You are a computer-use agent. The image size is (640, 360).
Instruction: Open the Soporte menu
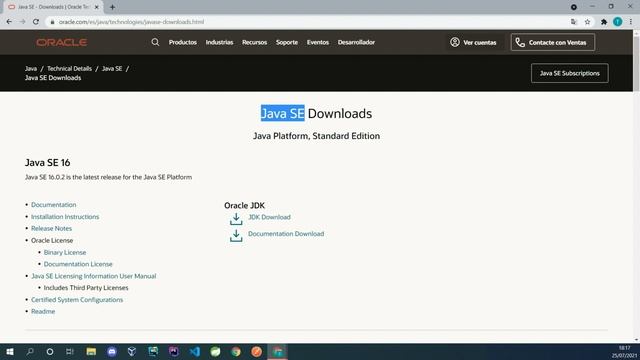click(287, 42)
